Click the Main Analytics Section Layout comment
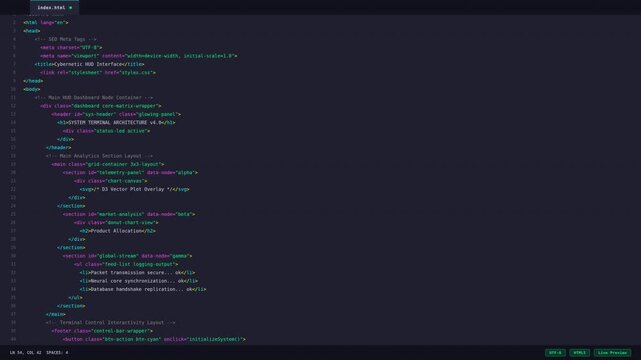 coord(99,156)
